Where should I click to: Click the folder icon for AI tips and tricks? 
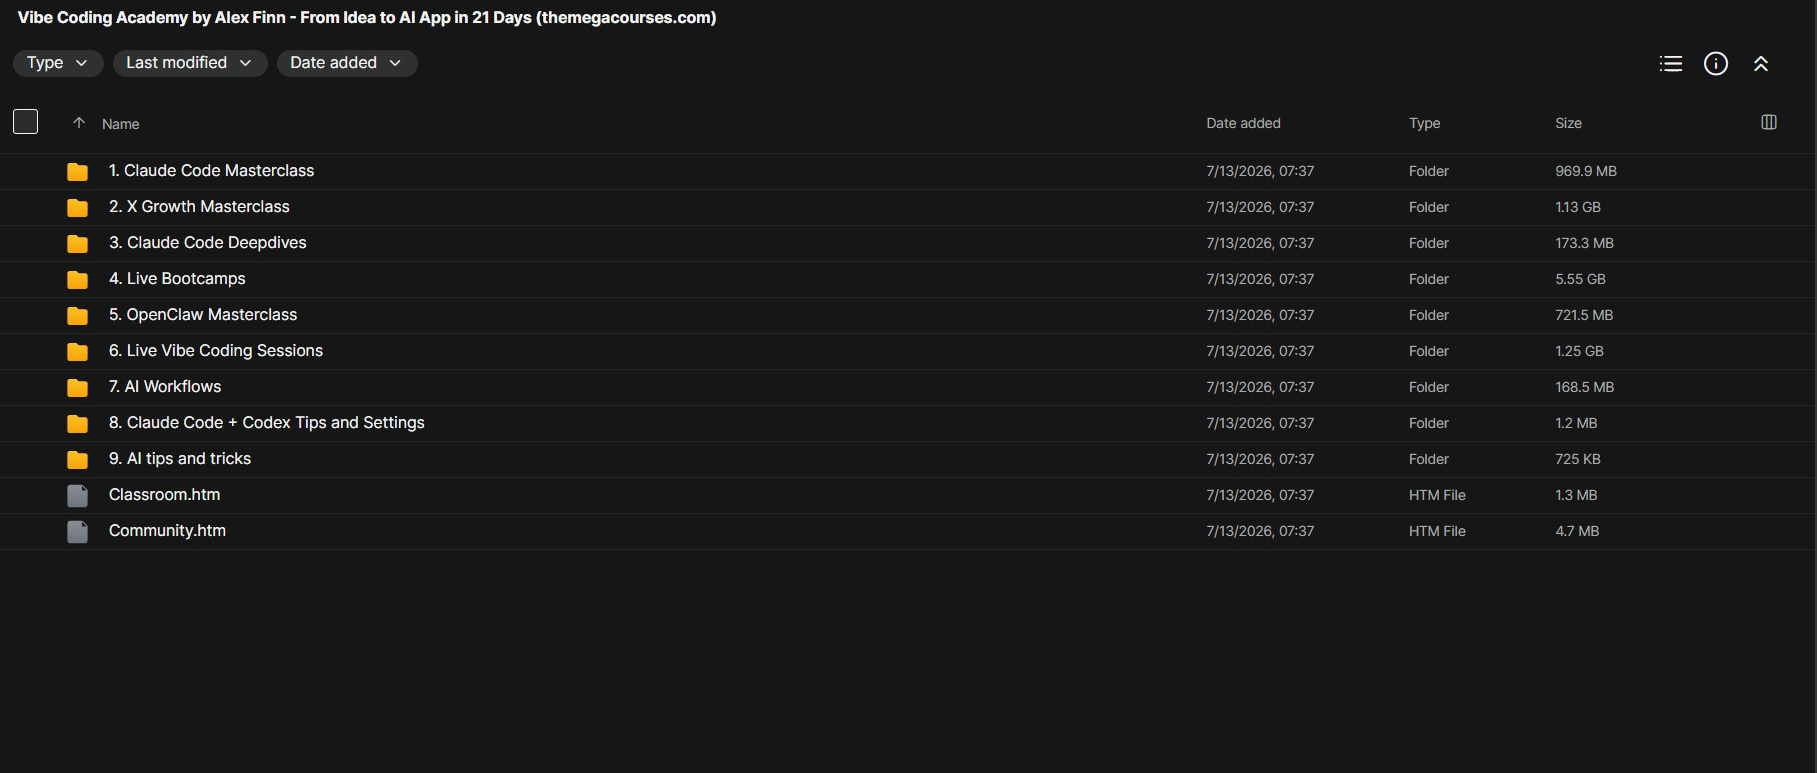[77, 460]
